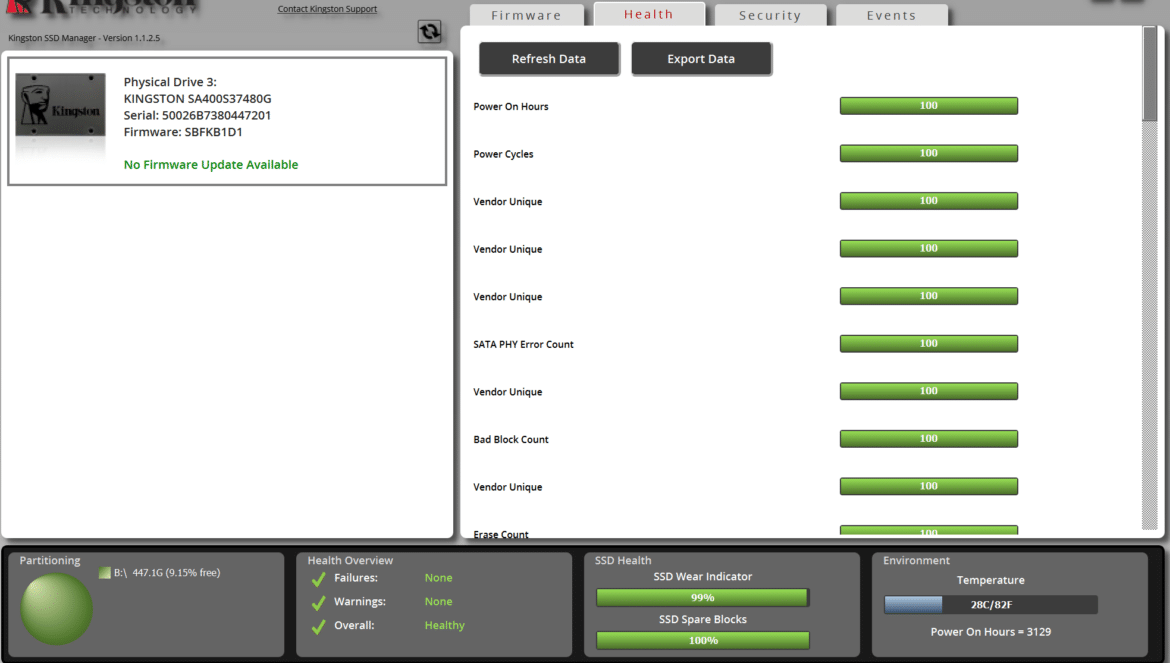Click the Overall green checkmark
1170x663 pixels.
point(319,626)
